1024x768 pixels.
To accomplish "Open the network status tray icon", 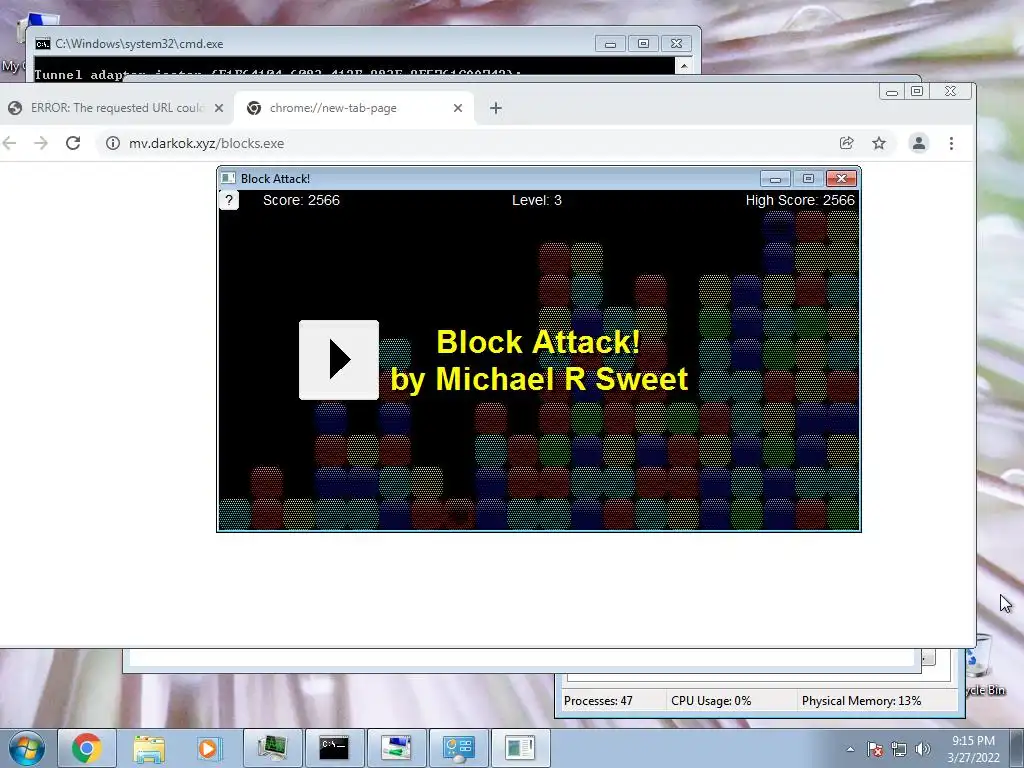I will click(899, 749).
